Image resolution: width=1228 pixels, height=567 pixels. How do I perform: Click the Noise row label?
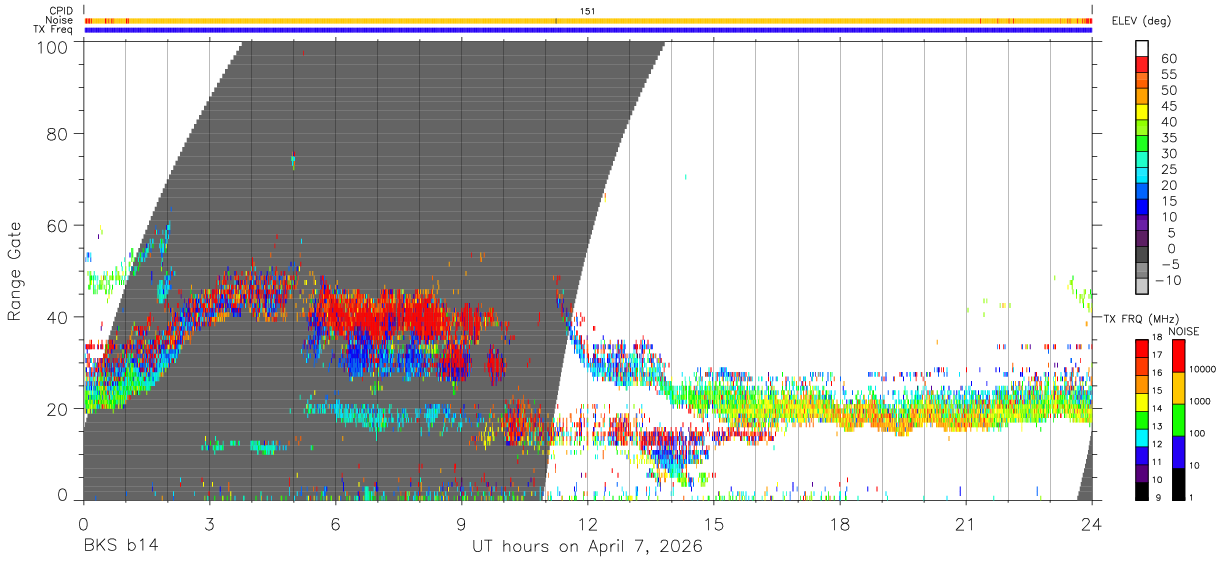[60, 20]
